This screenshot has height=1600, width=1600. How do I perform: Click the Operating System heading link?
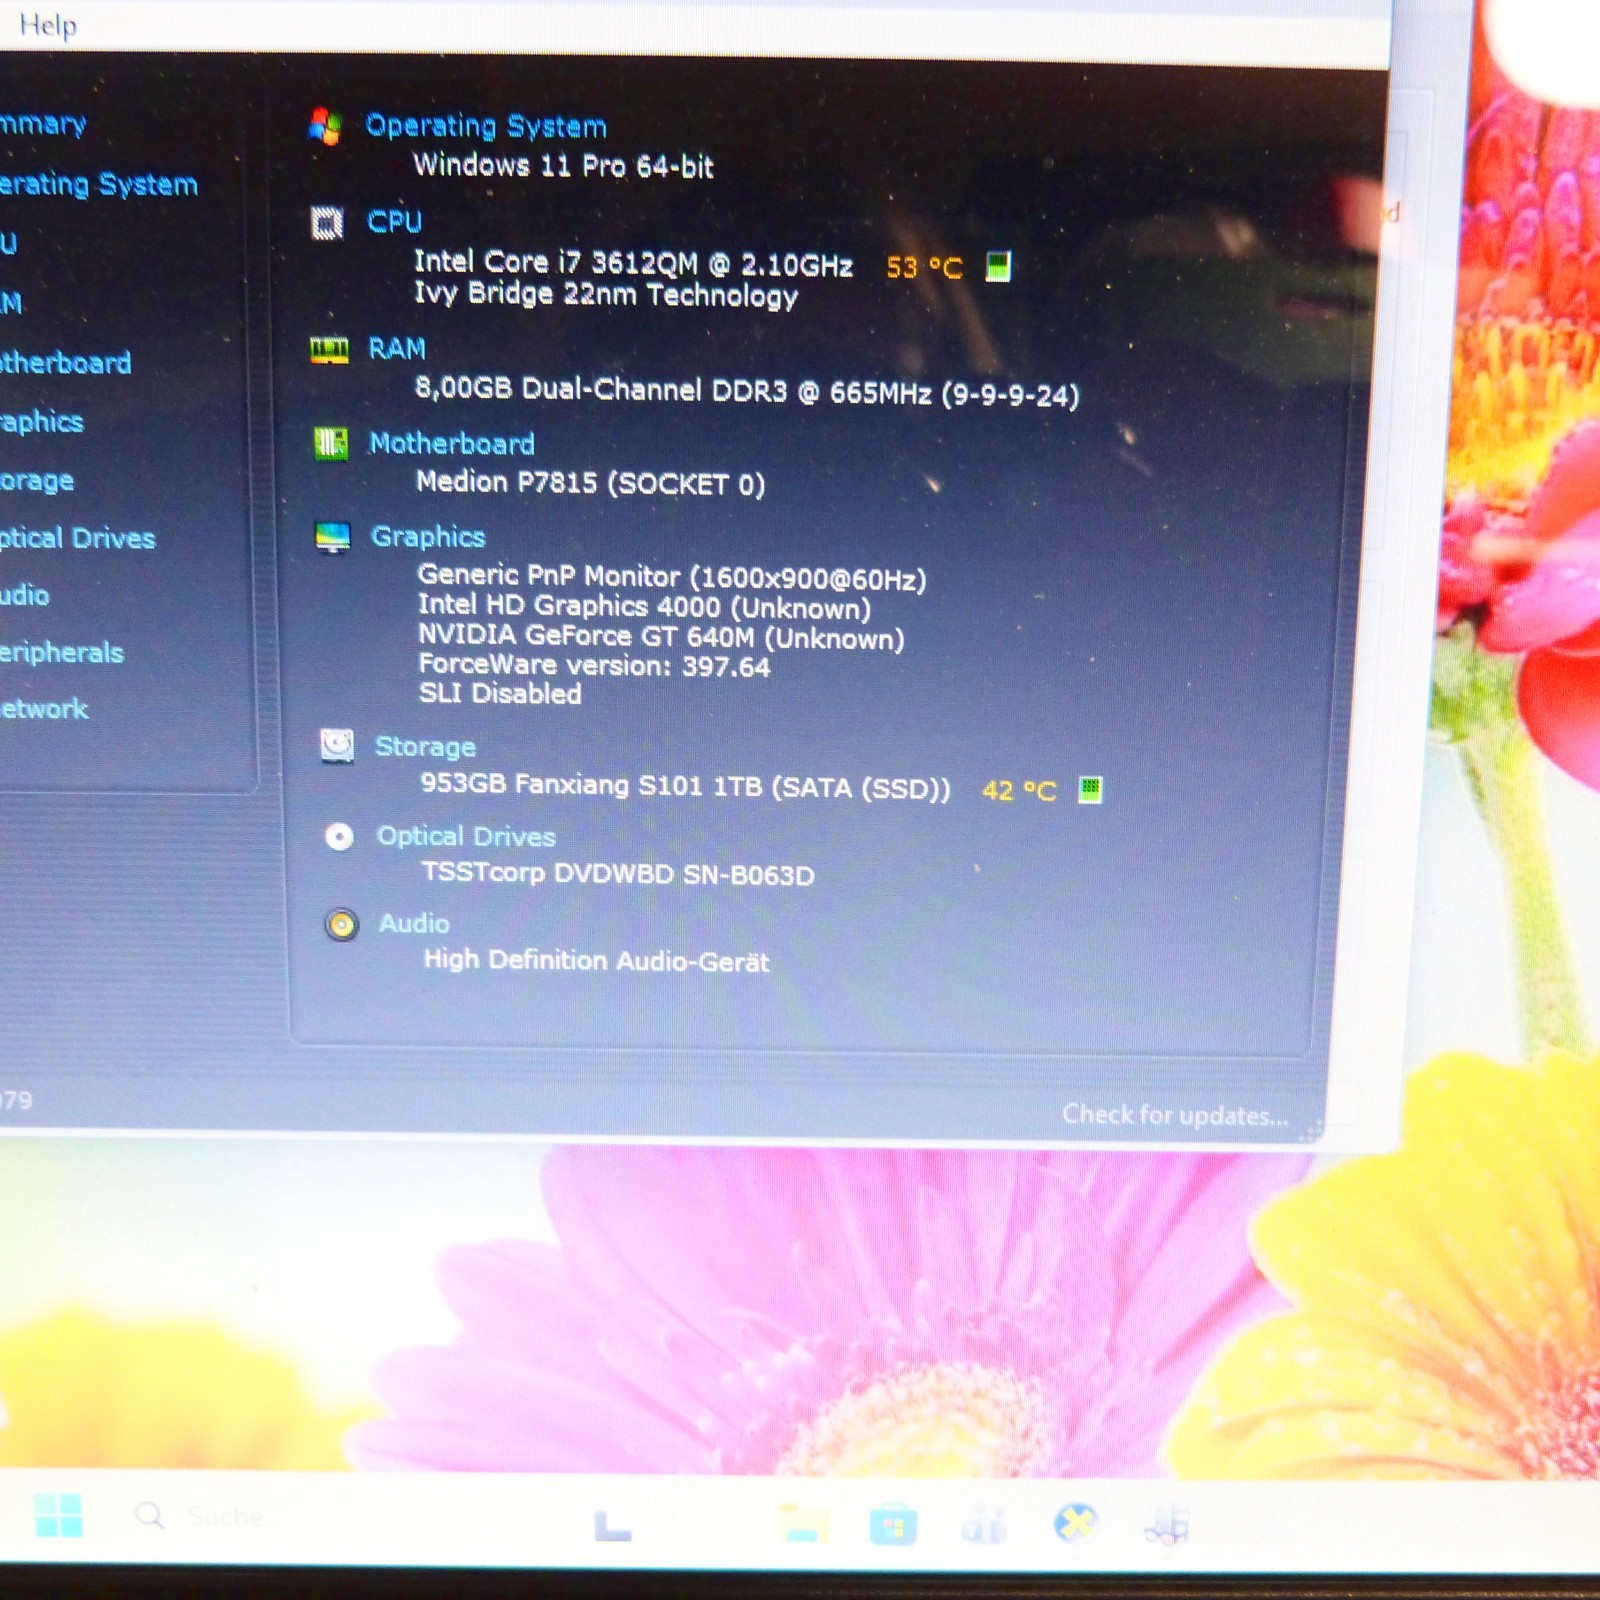pyautogui.click(x=486, y=126)
